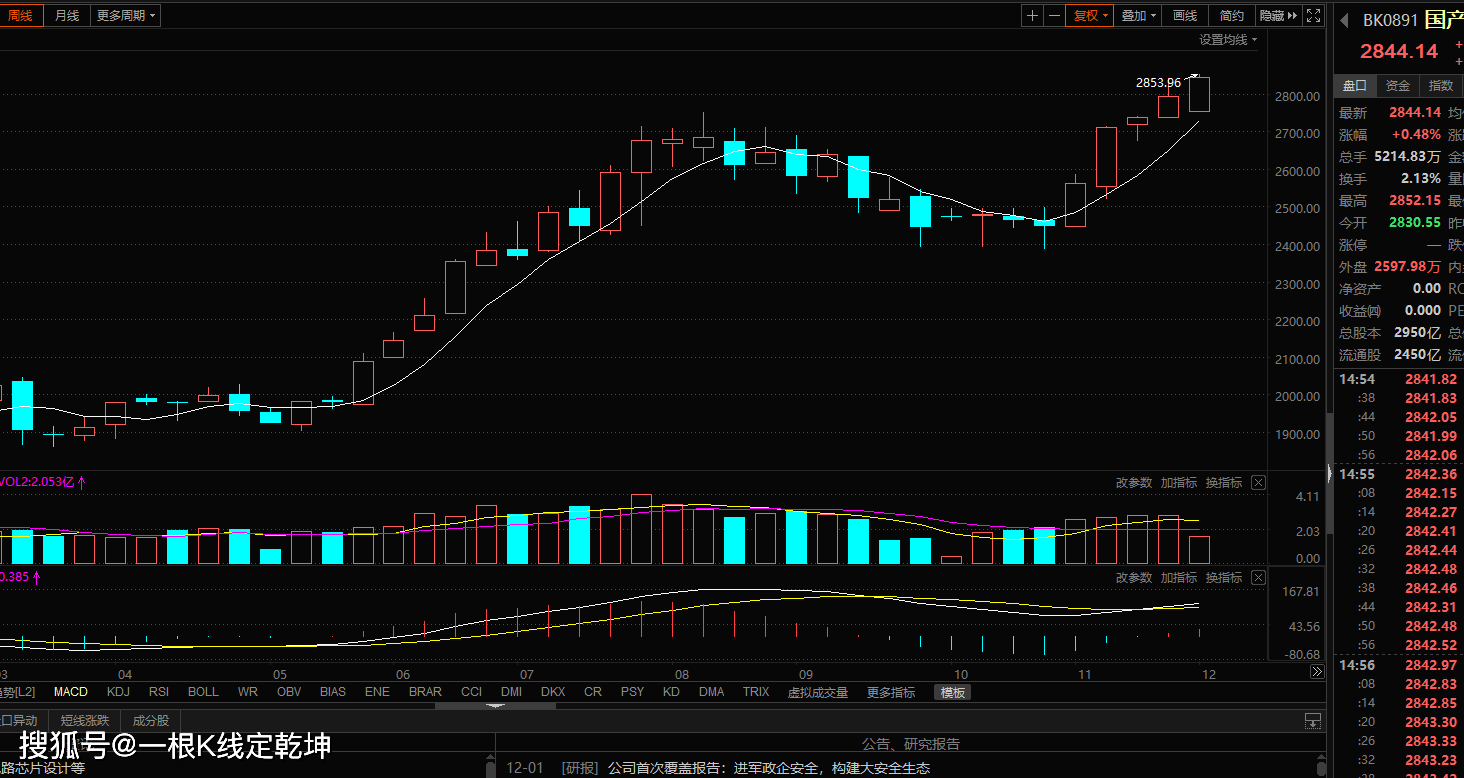Click the horizontal splitter handle below indicator tabs
The image size is (1464, 778).
click(x=495, y=706)
